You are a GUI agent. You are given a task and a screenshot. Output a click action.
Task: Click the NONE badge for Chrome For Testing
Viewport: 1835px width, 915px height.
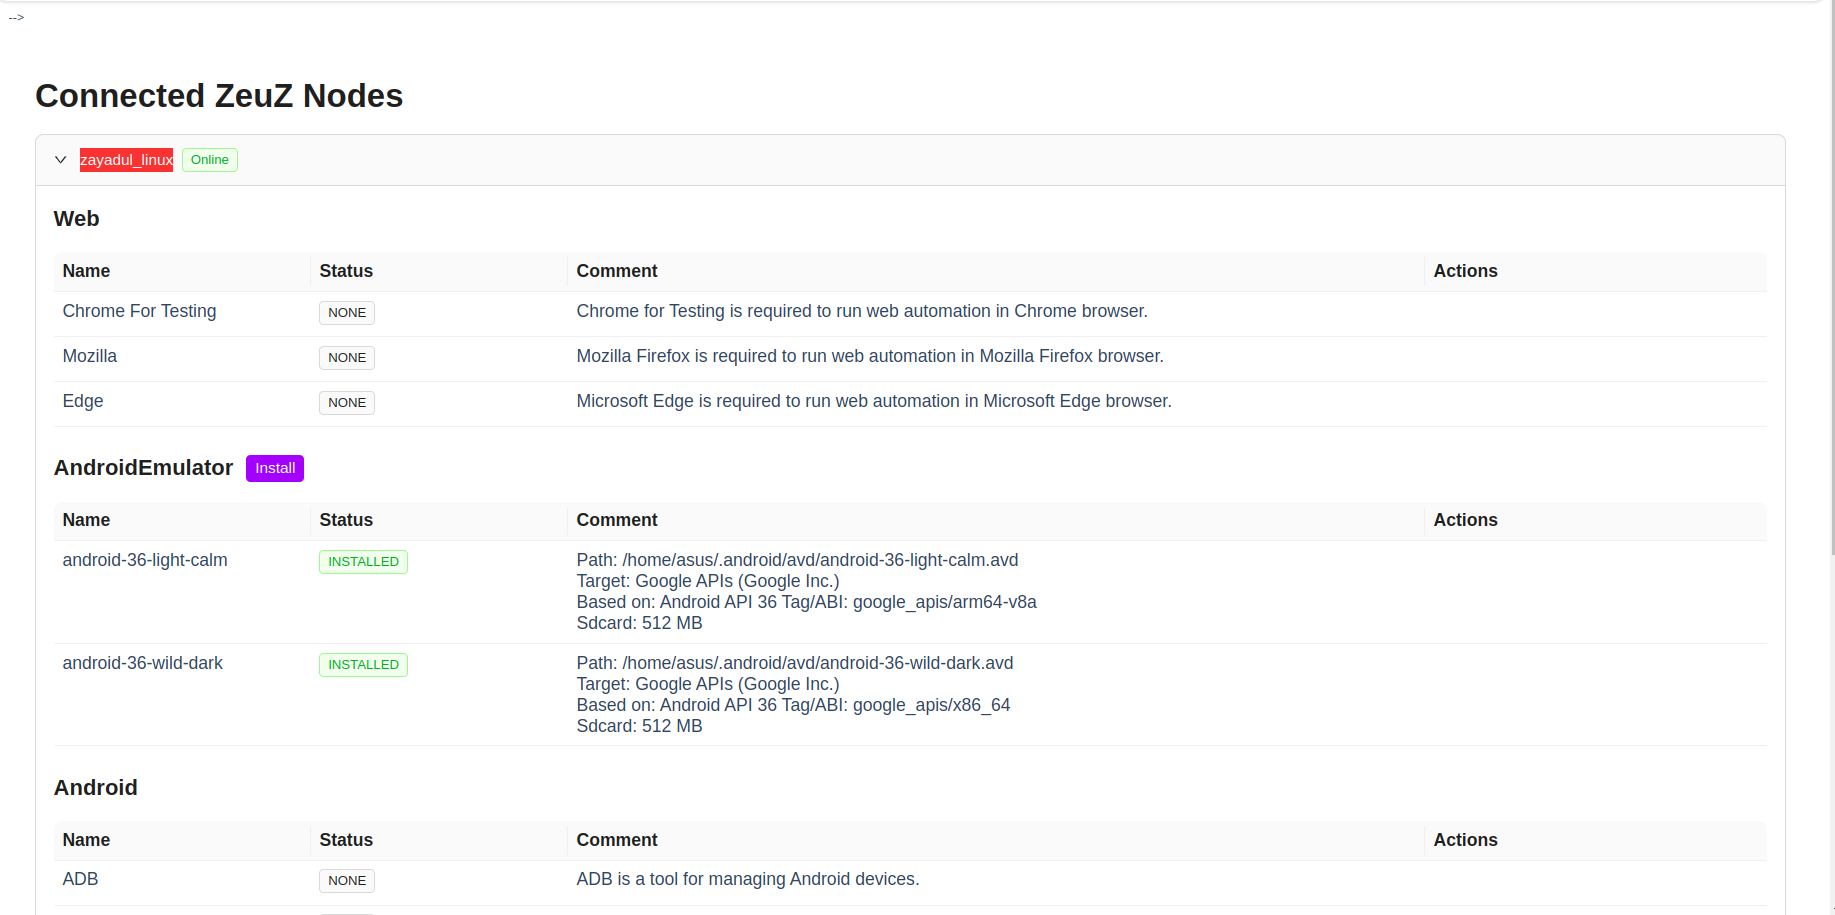[x=346, y=313]
